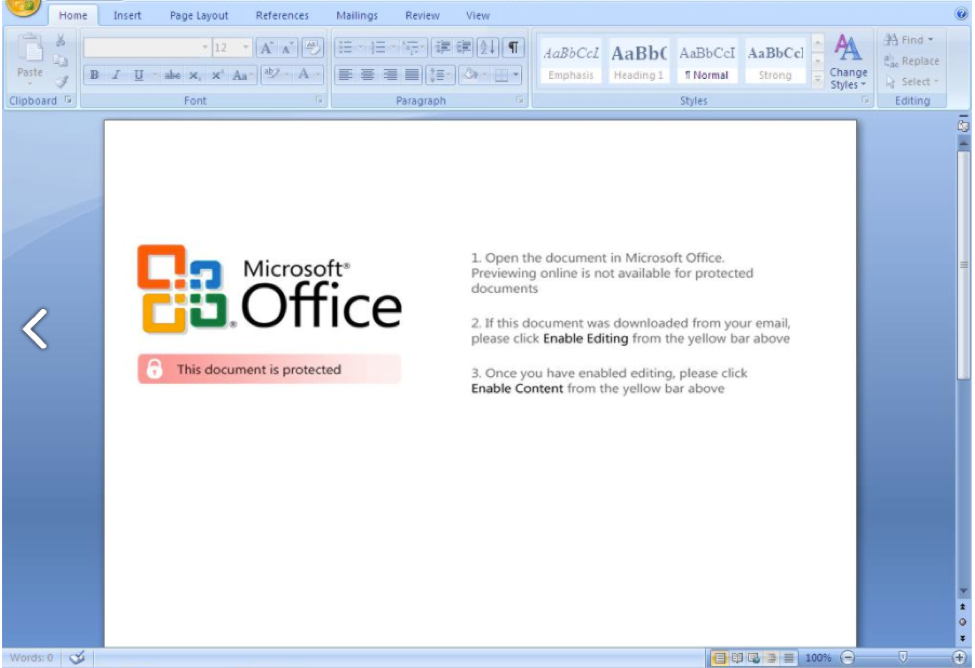This screenshot has height=668, width=975.
Task: Click the Decrease Indent icon
Action: point(443,48)
